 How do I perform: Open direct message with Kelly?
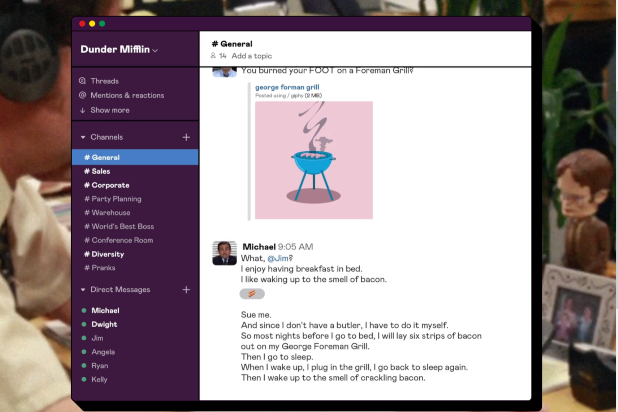coord(99,379)
